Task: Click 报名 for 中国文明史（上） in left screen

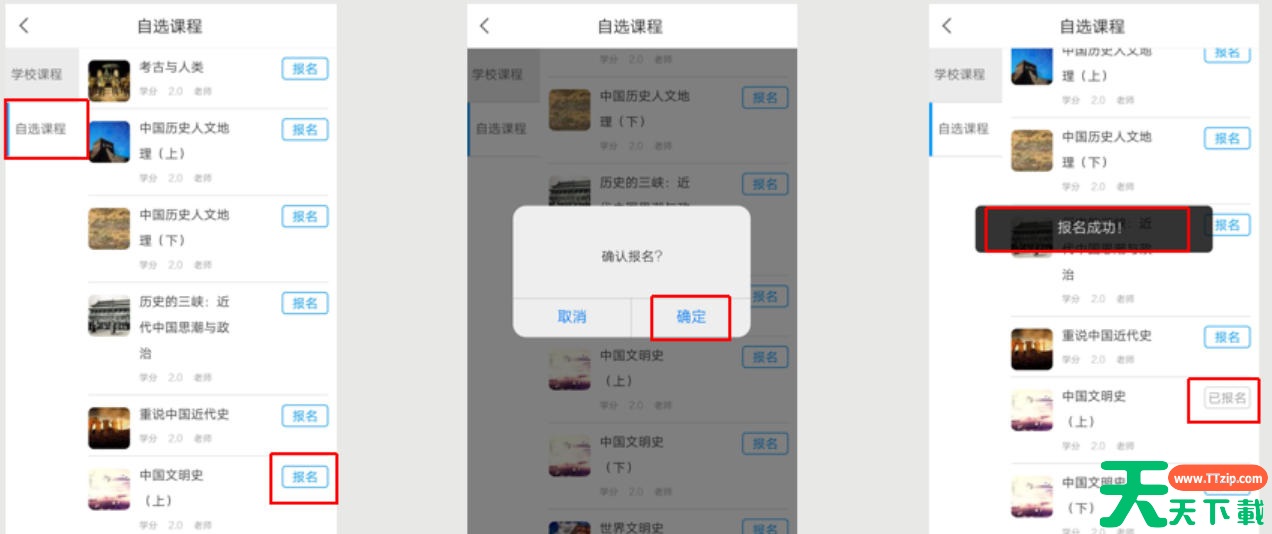Action: tap(305, 477)
